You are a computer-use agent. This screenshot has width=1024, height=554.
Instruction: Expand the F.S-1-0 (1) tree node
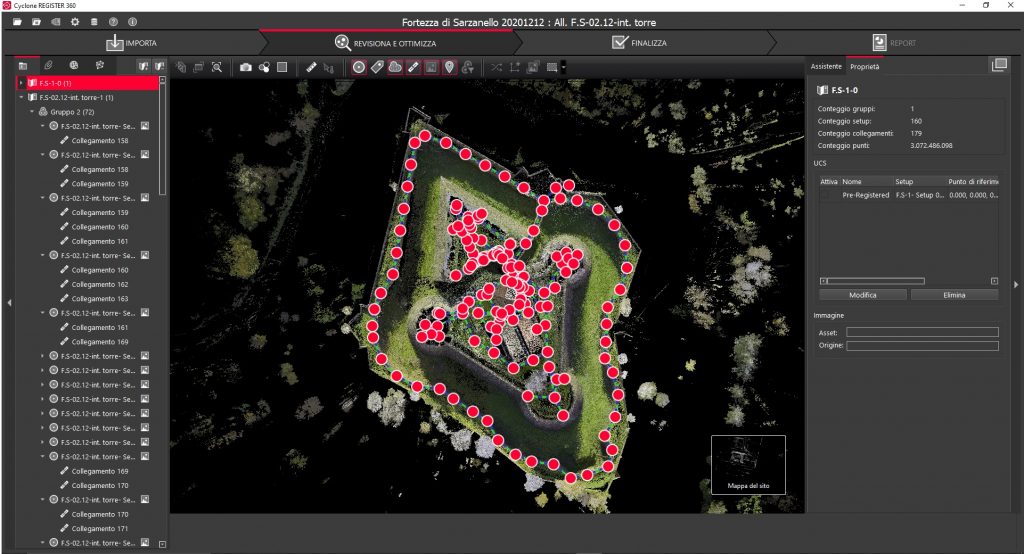22,83
